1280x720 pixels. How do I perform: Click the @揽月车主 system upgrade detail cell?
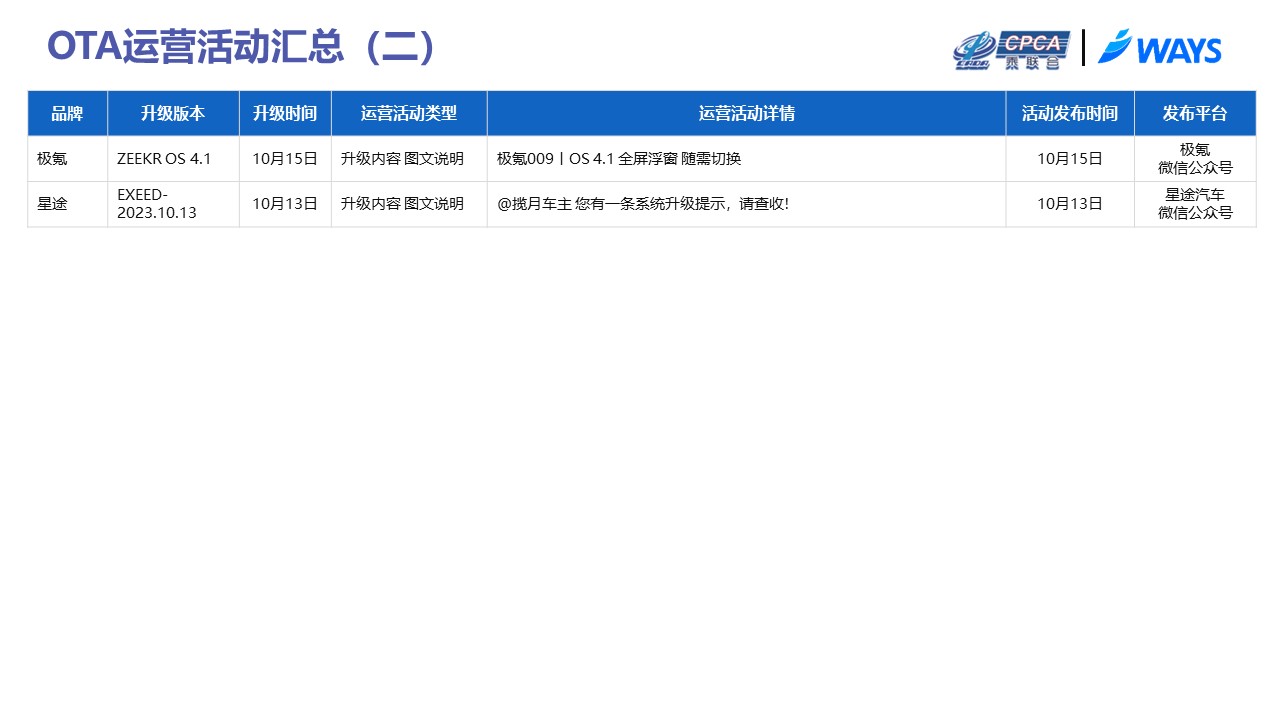pos(746,204)
